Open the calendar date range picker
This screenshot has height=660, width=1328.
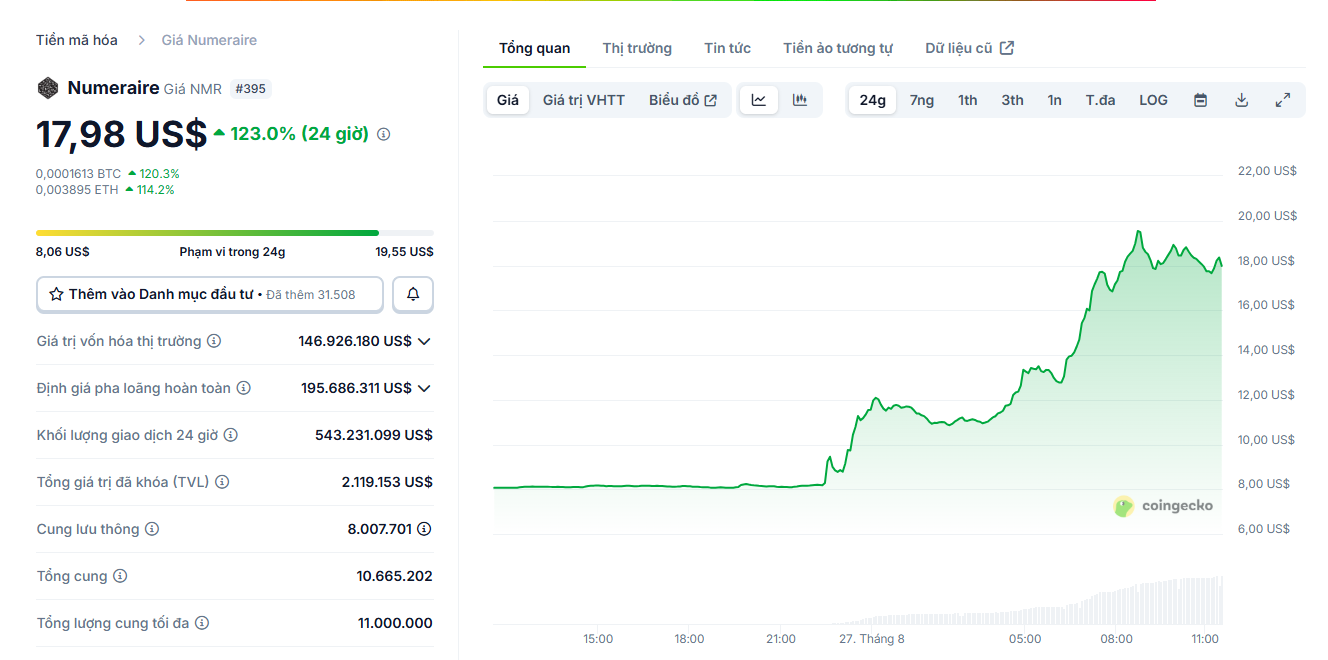pos(1201,100)
